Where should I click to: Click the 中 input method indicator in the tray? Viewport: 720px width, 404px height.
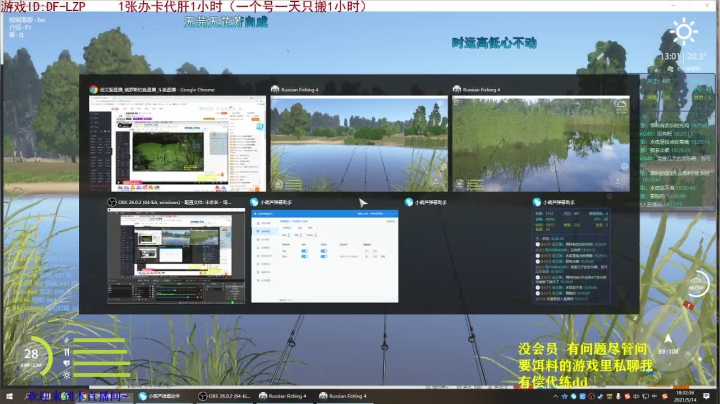[654, 397]
